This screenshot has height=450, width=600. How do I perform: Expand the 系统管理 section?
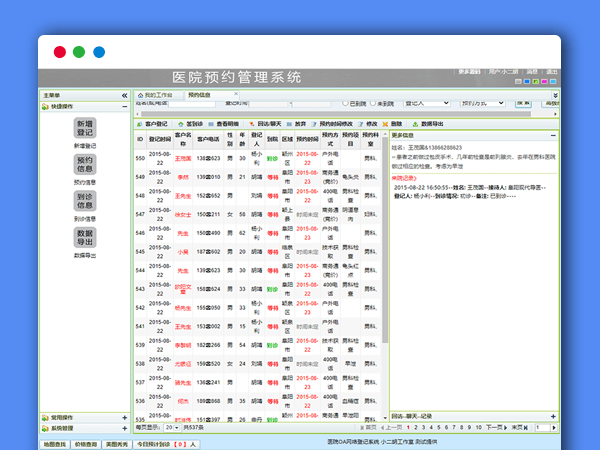[x=124, y=427]
